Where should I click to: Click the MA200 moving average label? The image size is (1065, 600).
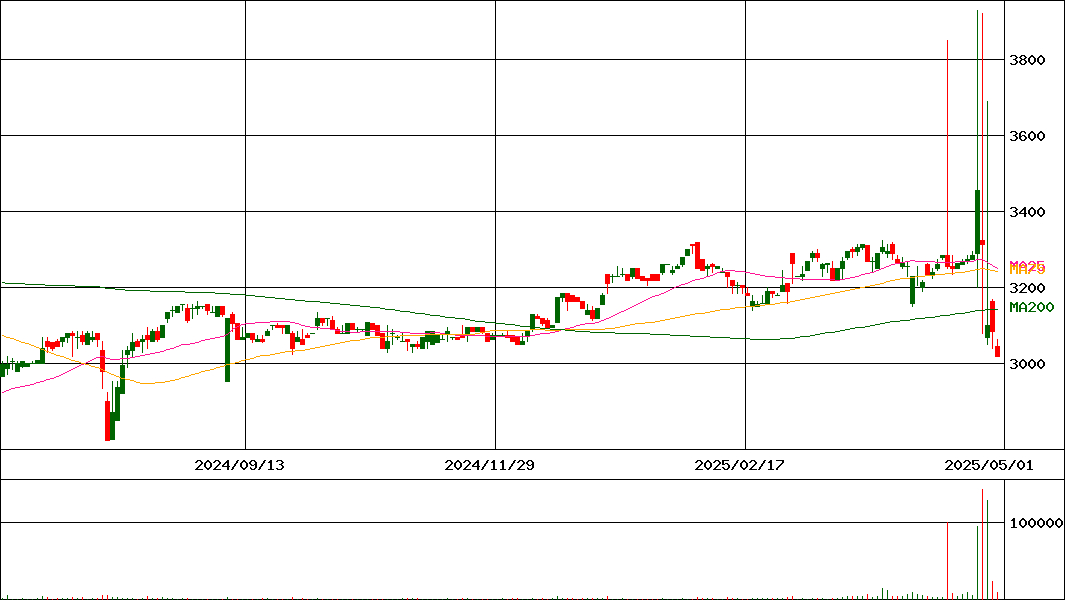pyautogui.click(x=1031, y=308)
